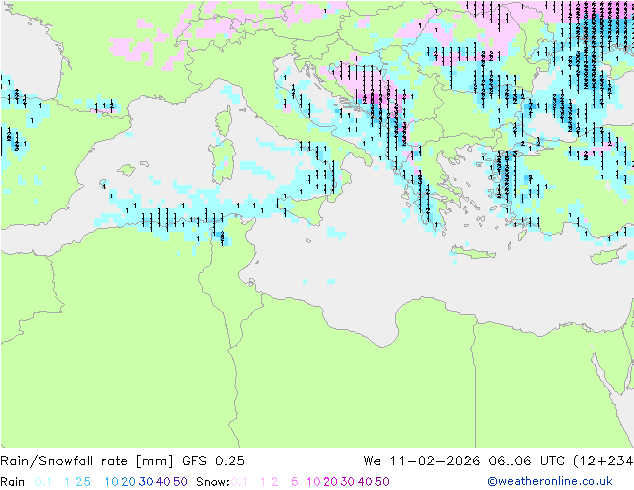
Task: Pick the rain legend value 40
Action: point(163,482)
